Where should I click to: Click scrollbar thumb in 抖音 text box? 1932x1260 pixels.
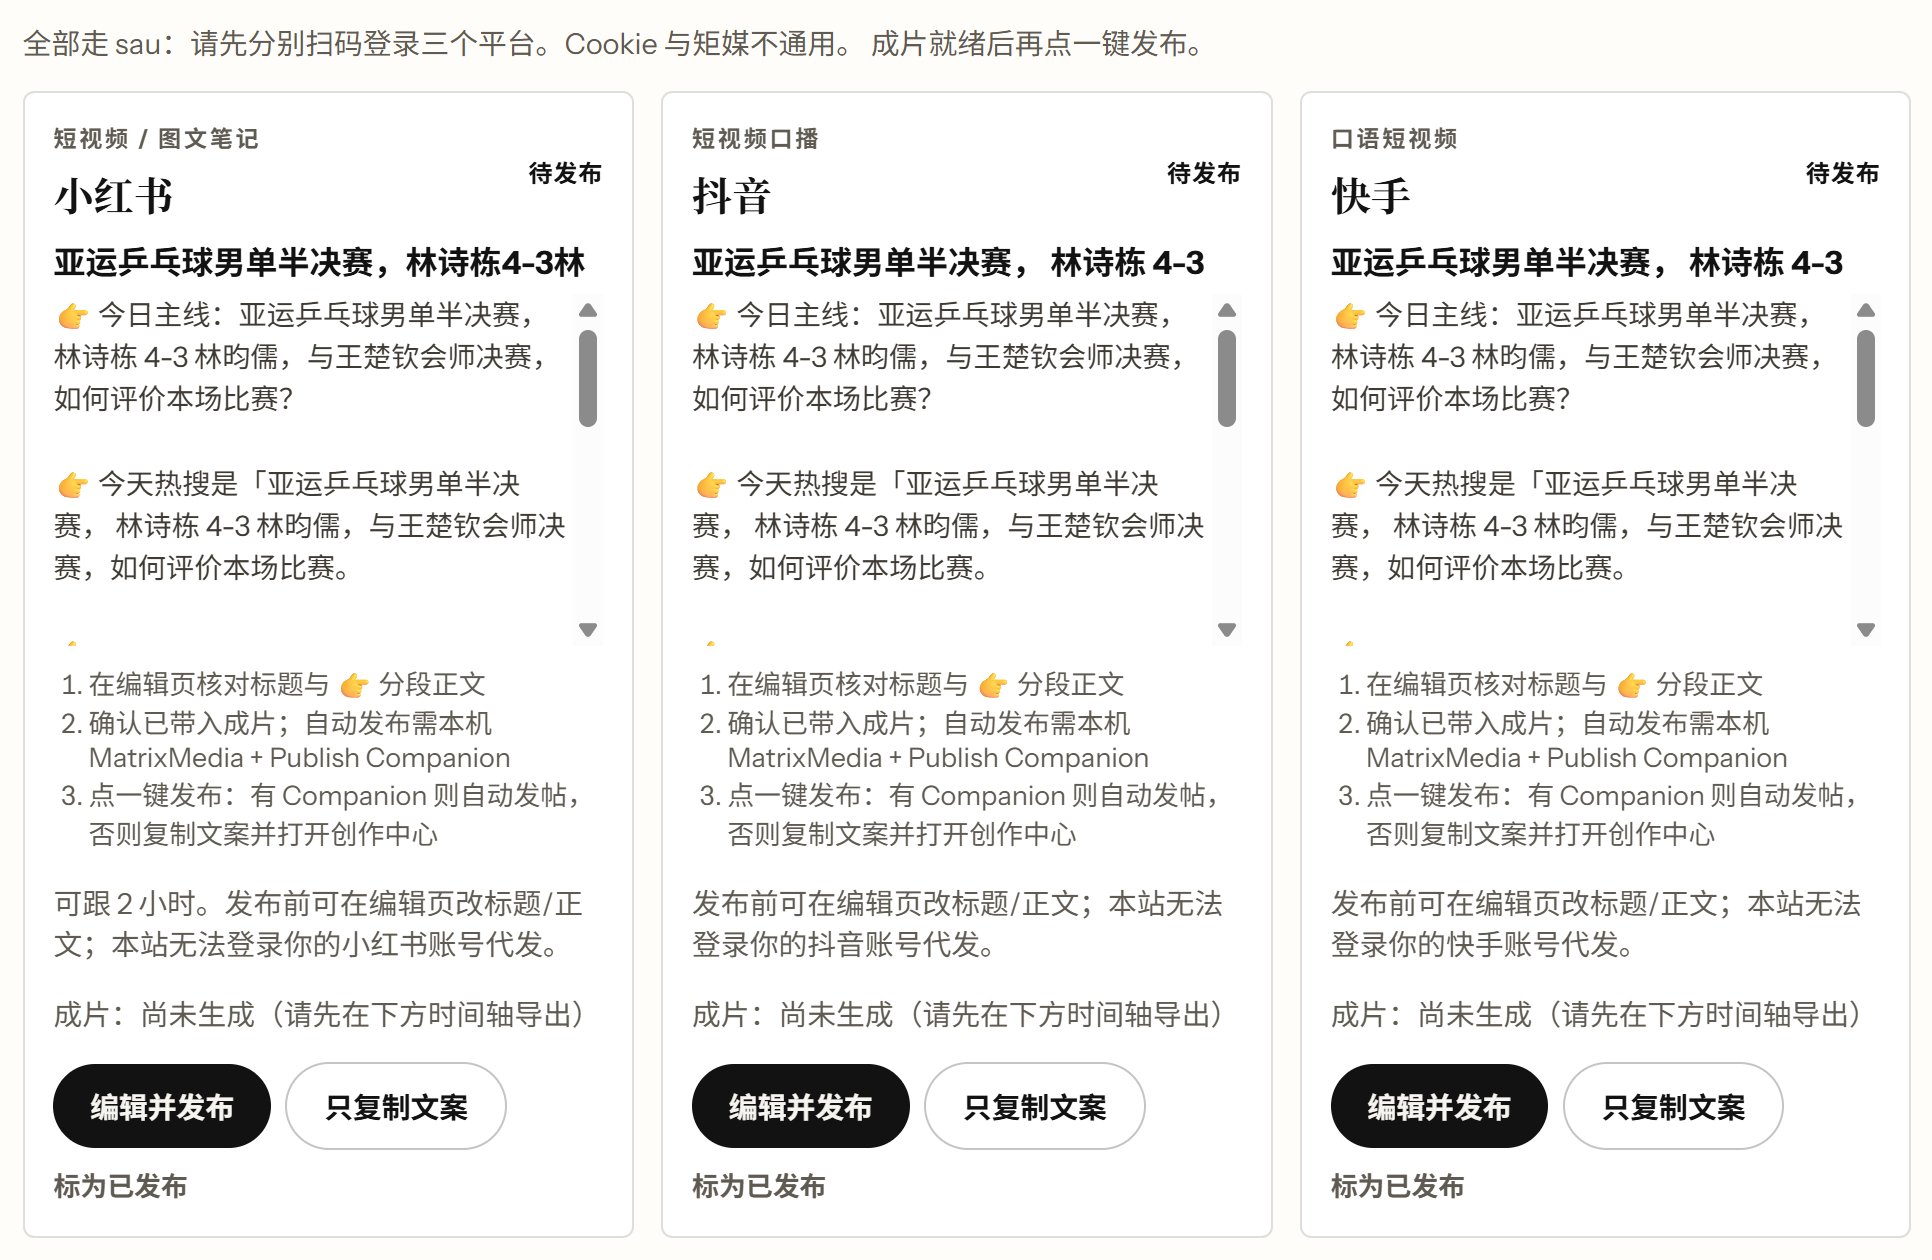[x=1227, y=378]
